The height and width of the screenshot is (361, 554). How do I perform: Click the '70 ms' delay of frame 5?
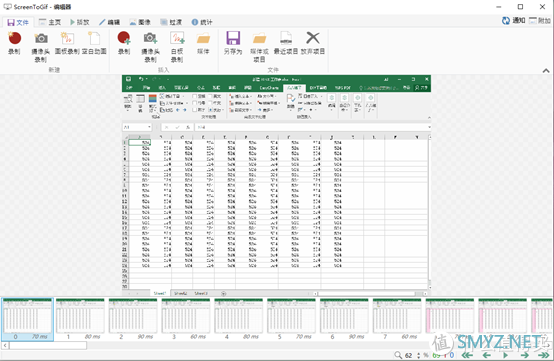(304, 337)
